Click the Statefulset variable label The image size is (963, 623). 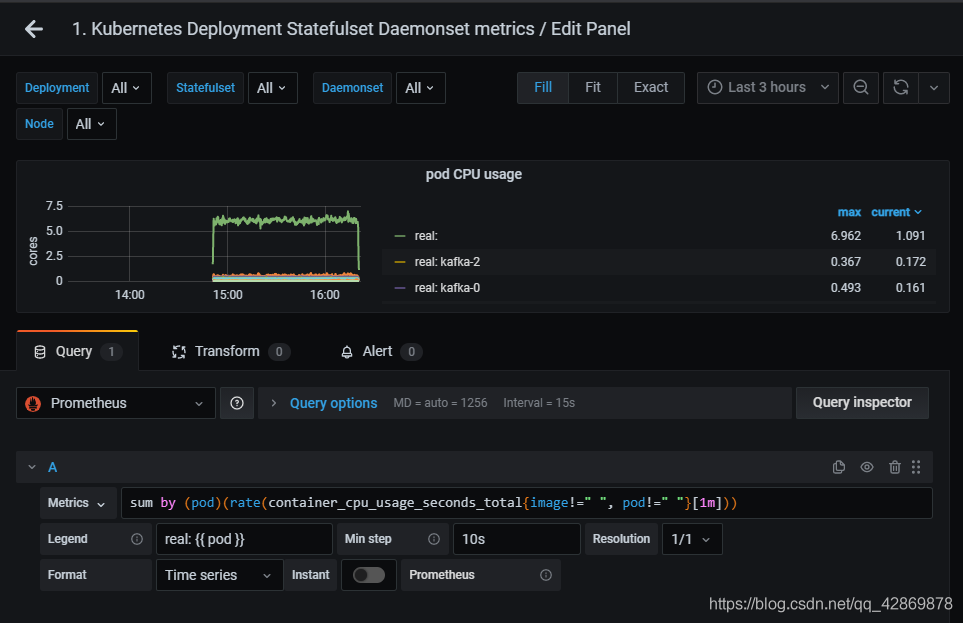(206, 88)
